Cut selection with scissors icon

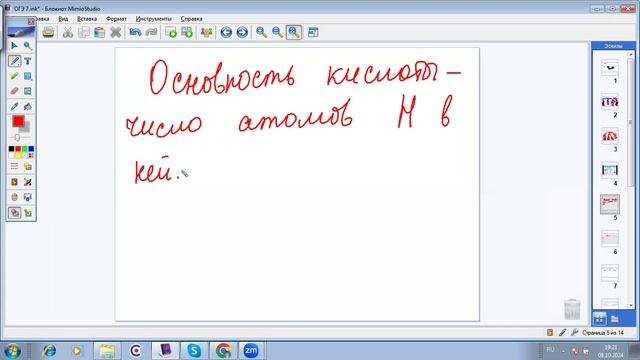[x=68, y=32]
